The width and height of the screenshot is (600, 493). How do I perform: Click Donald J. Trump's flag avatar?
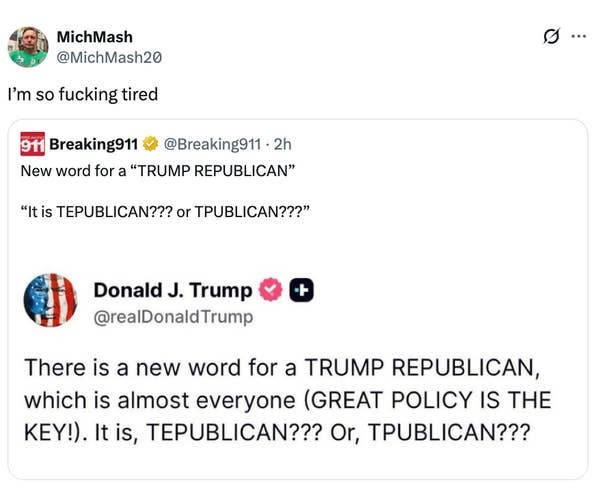click(x=50, y=300)
